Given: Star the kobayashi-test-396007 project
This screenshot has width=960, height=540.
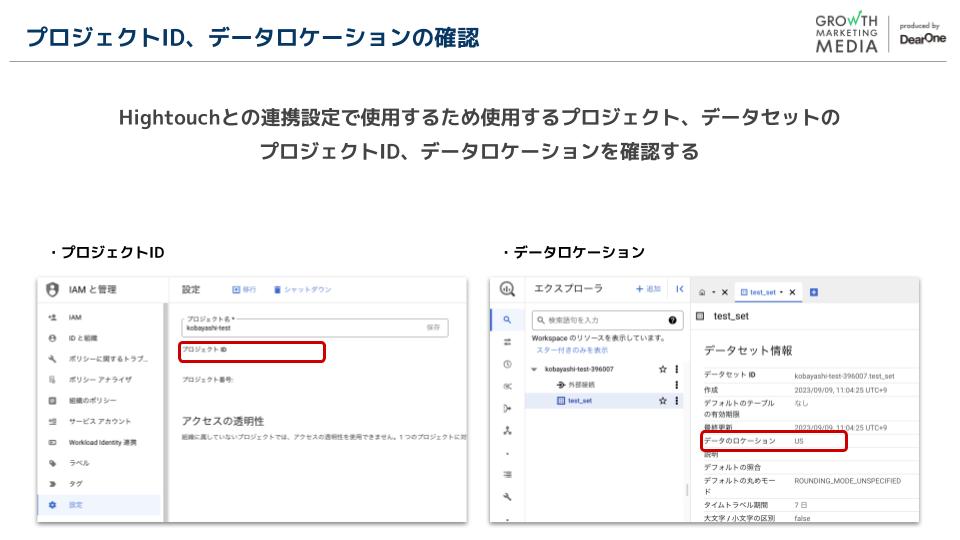Looking at the screenshot, I should [x=662, y=369].
